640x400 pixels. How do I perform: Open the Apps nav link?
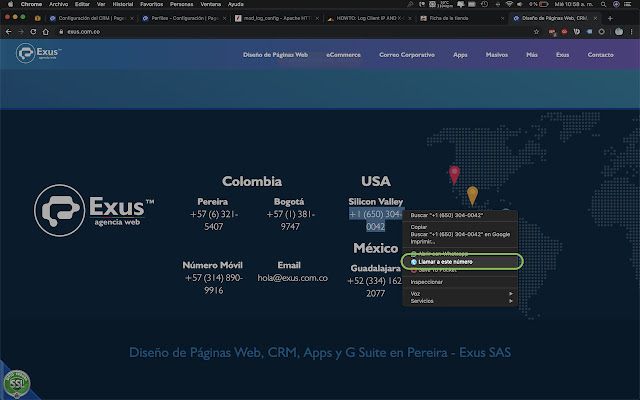pyautogui.click(x=460, y=55)
